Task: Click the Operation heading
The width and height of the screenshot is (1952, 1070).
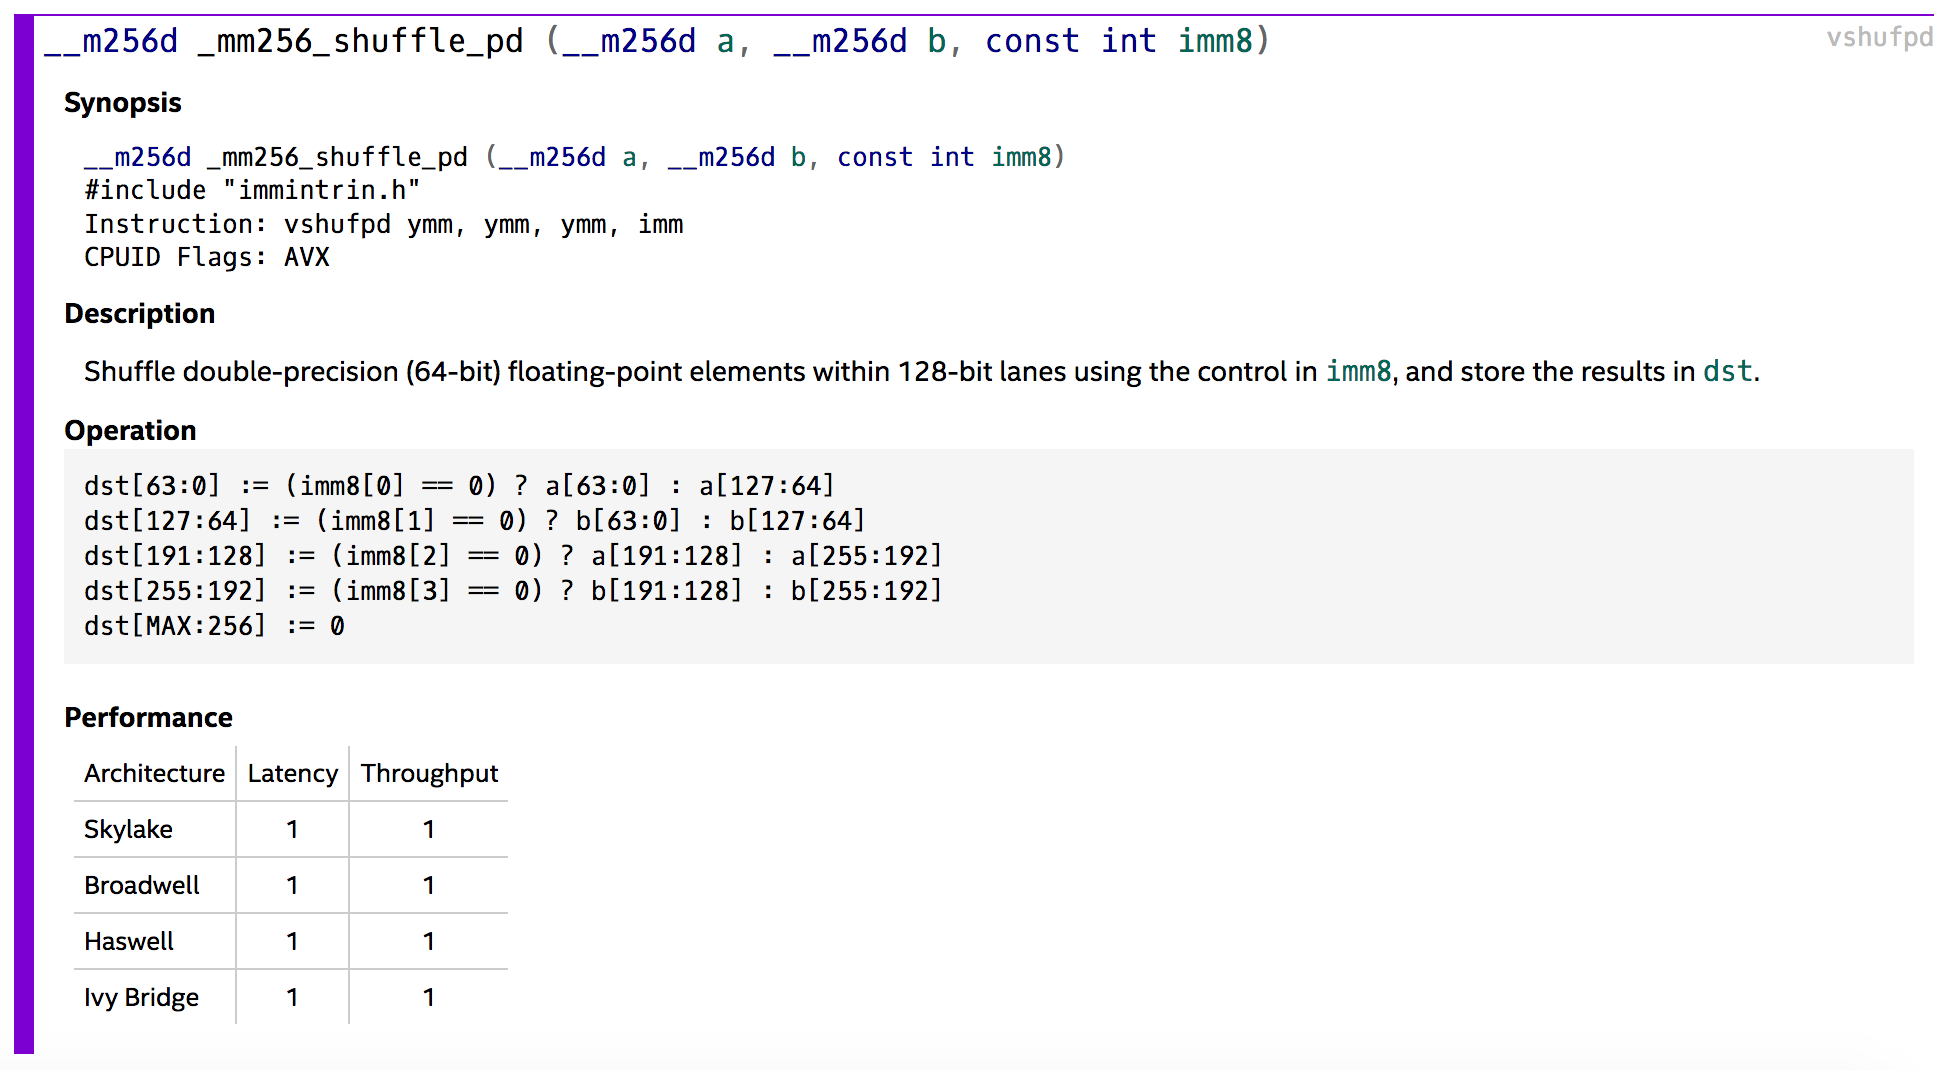Action: point(130,431)
